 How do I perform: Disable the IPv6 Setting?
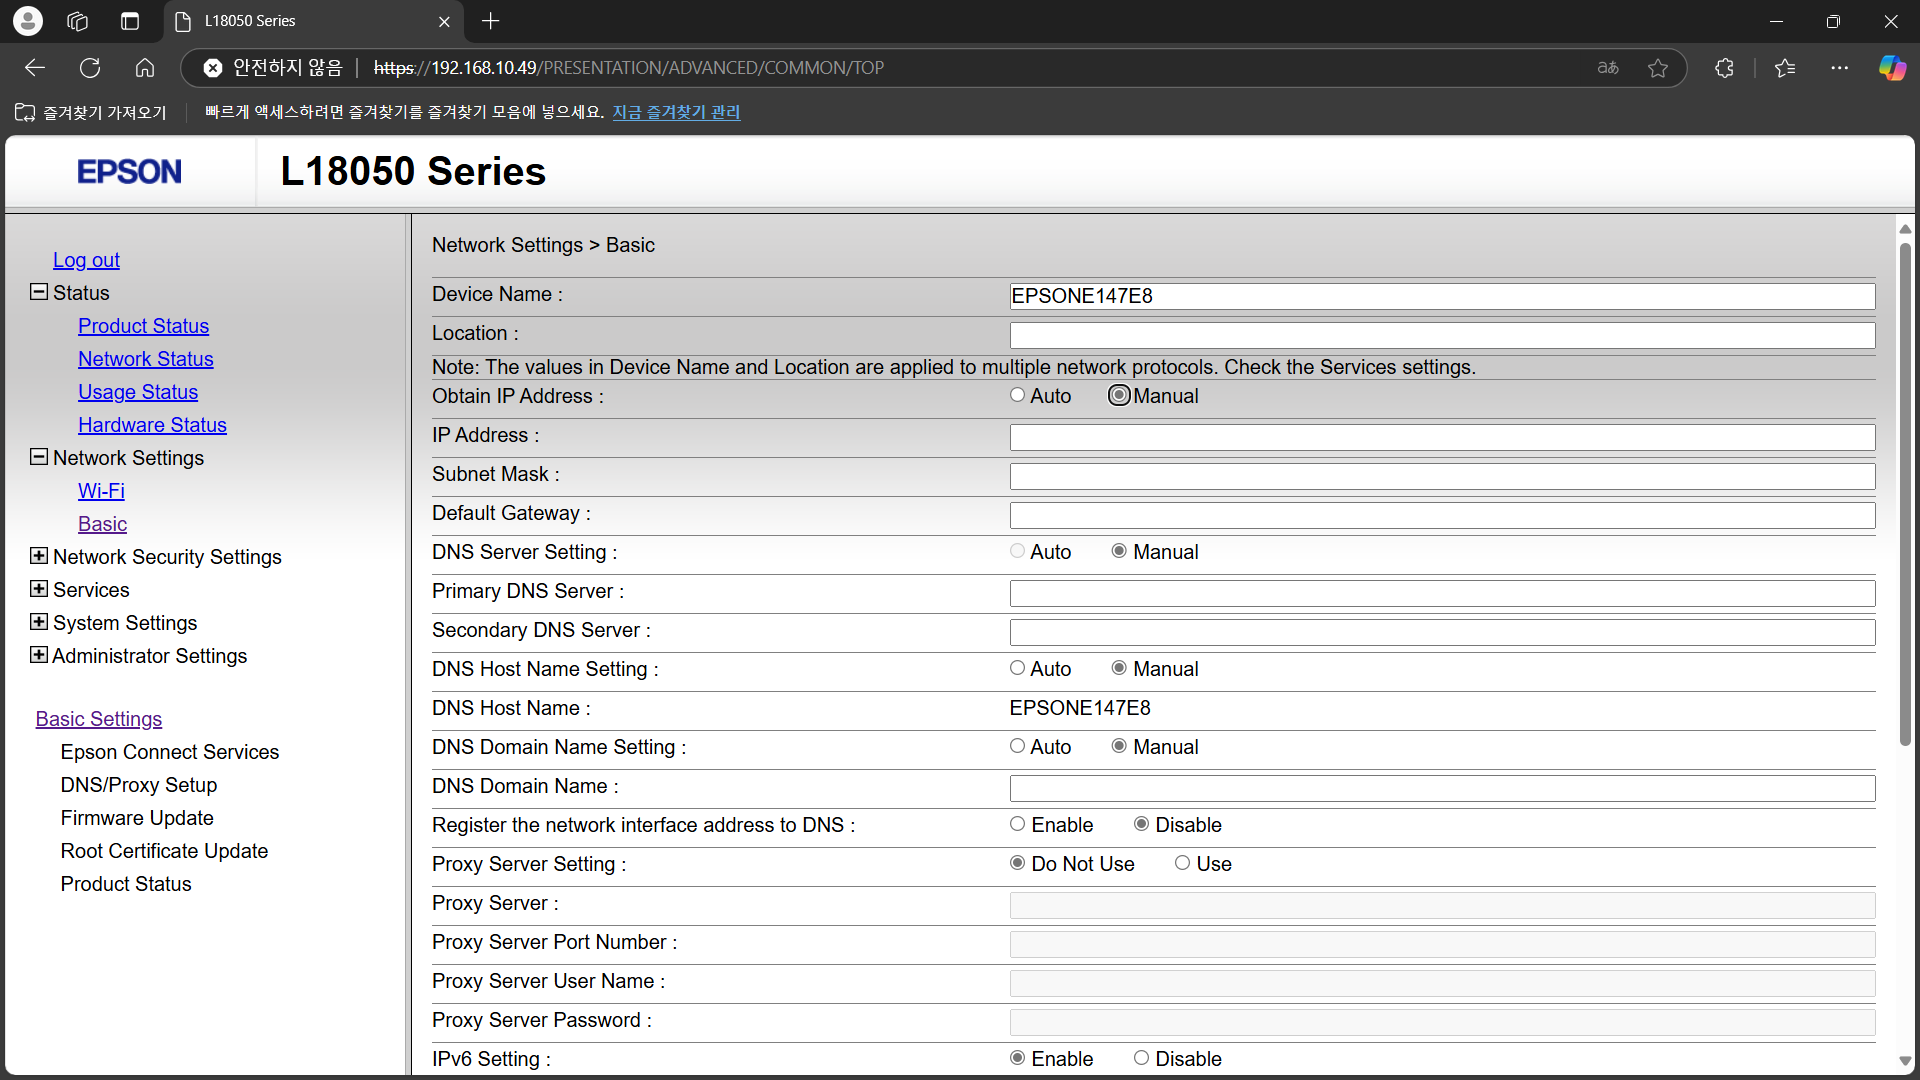1141,1058
